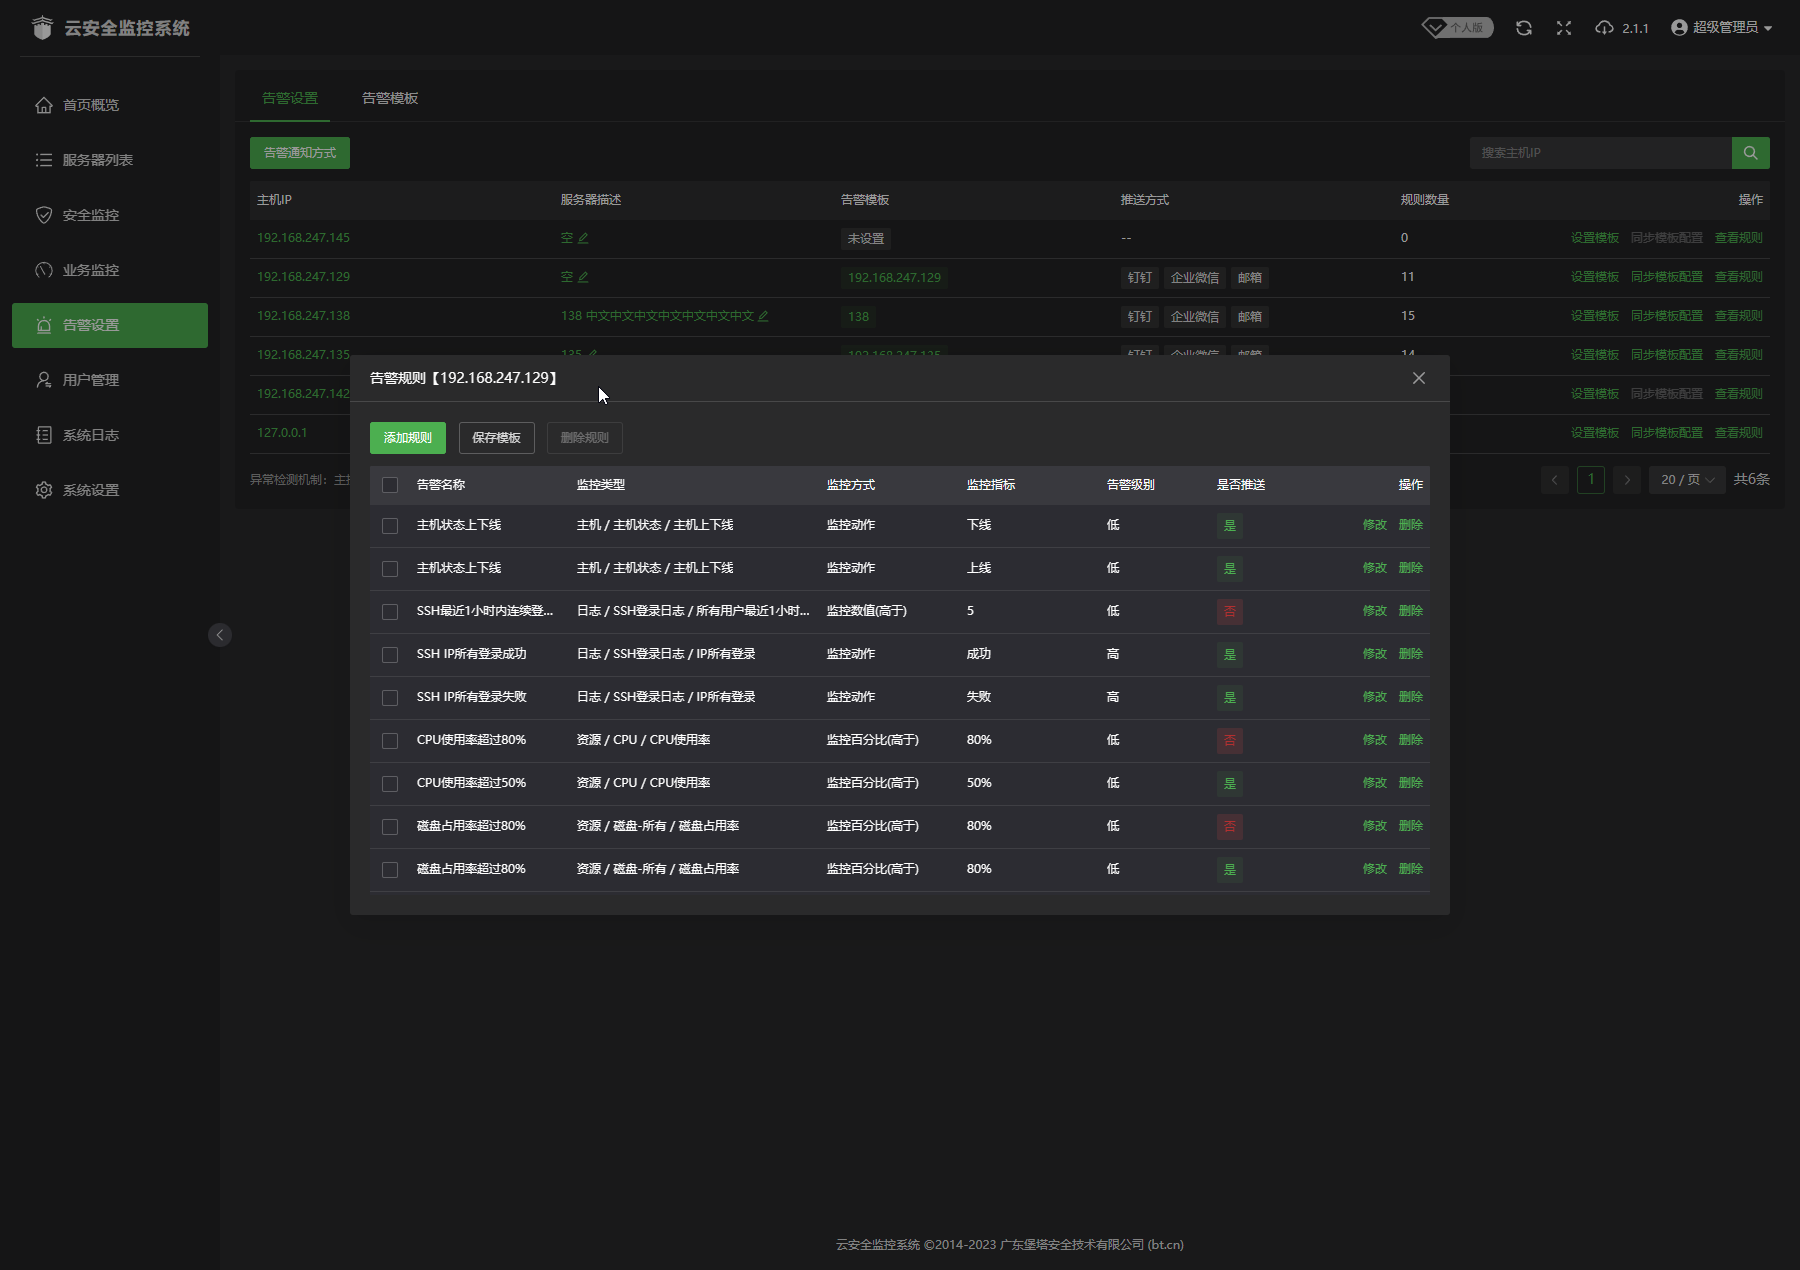Screen dimensions: 1800x1270
Task: Switch to 告警模板 tab
Action: tap(390, 98)
